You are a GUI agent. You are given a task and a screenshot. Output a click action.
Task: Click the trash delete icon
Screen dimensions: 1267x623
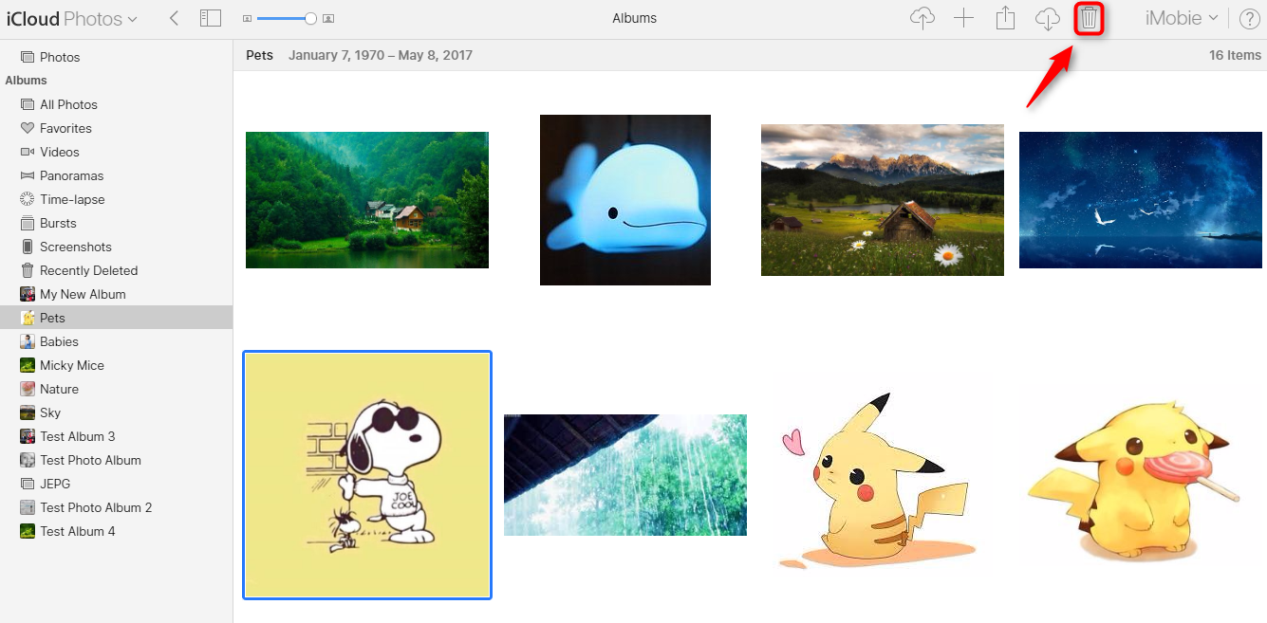1089,18
